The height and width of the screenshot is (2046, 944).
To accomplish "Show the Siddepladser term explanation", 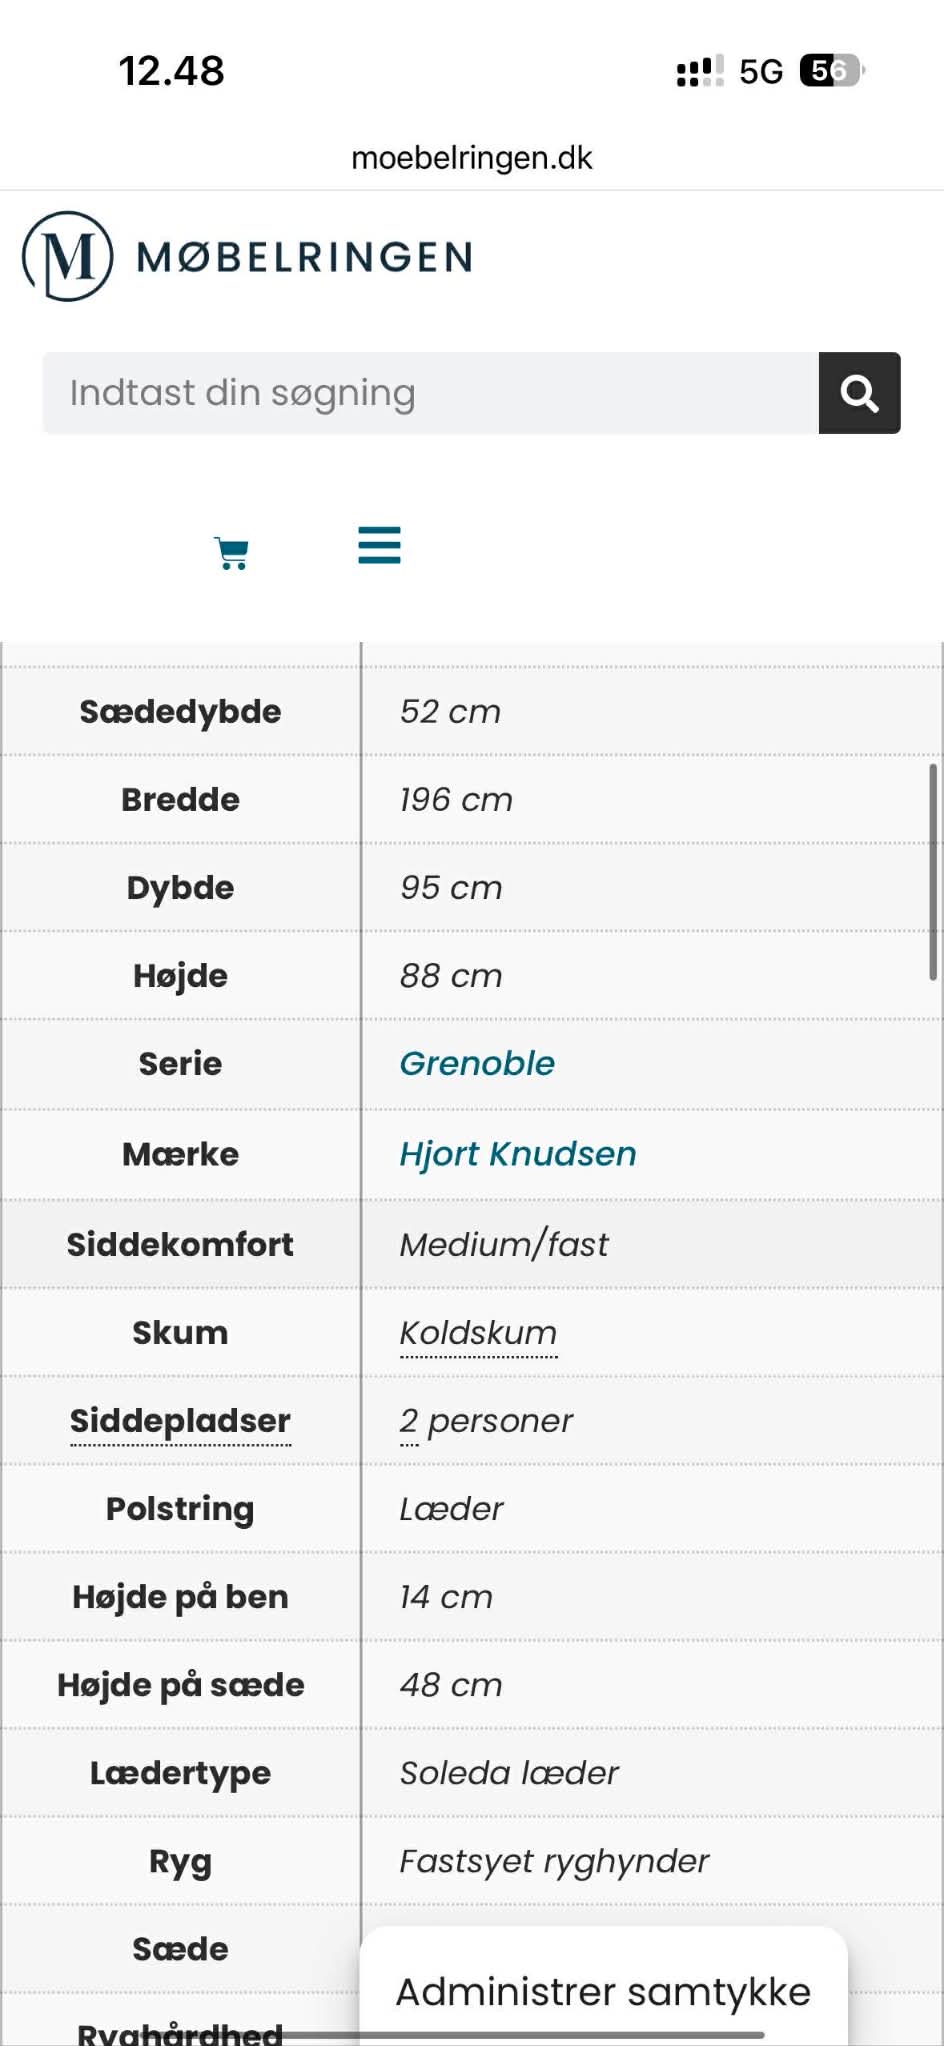I will coord(180,1420).
